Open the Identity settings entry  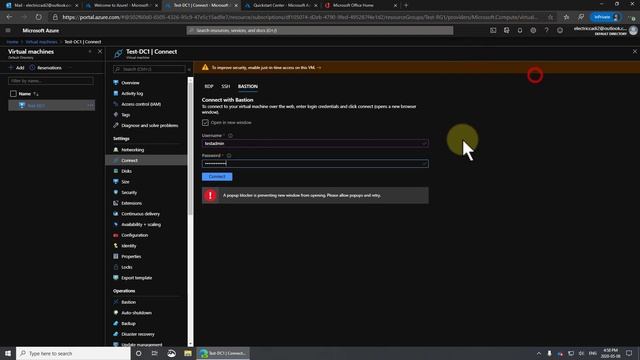pyautogui.click(x=129, y=246)
